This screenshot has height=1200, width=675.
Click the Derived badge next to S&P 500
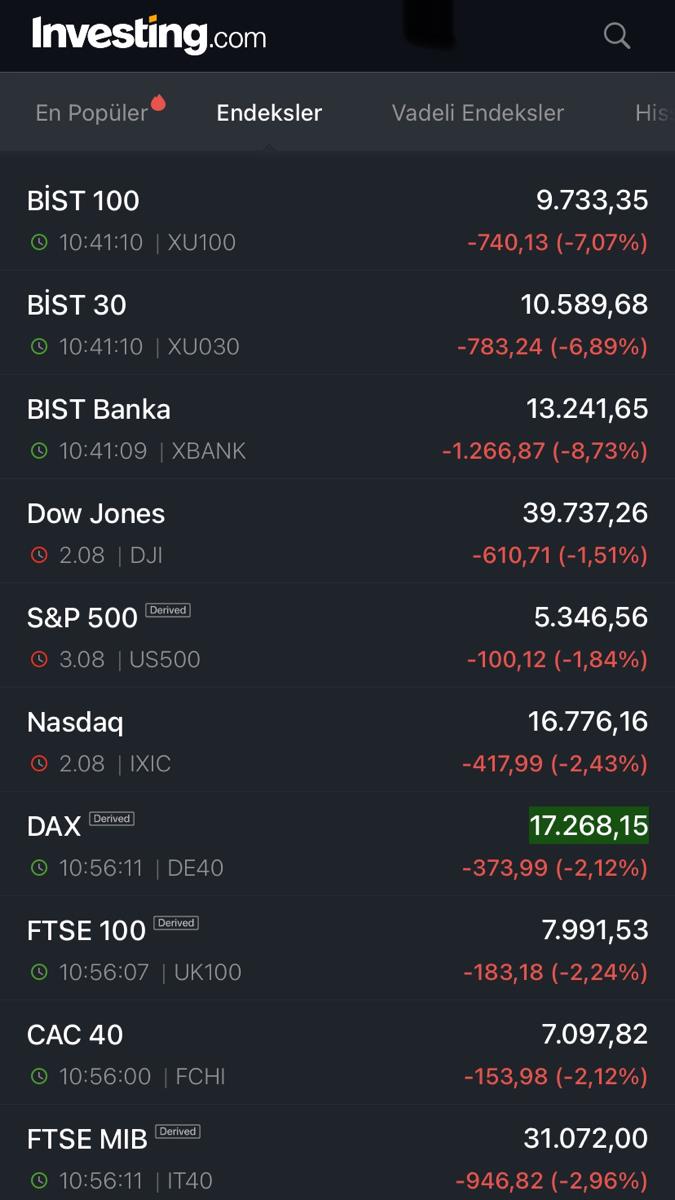pos(168,610)
